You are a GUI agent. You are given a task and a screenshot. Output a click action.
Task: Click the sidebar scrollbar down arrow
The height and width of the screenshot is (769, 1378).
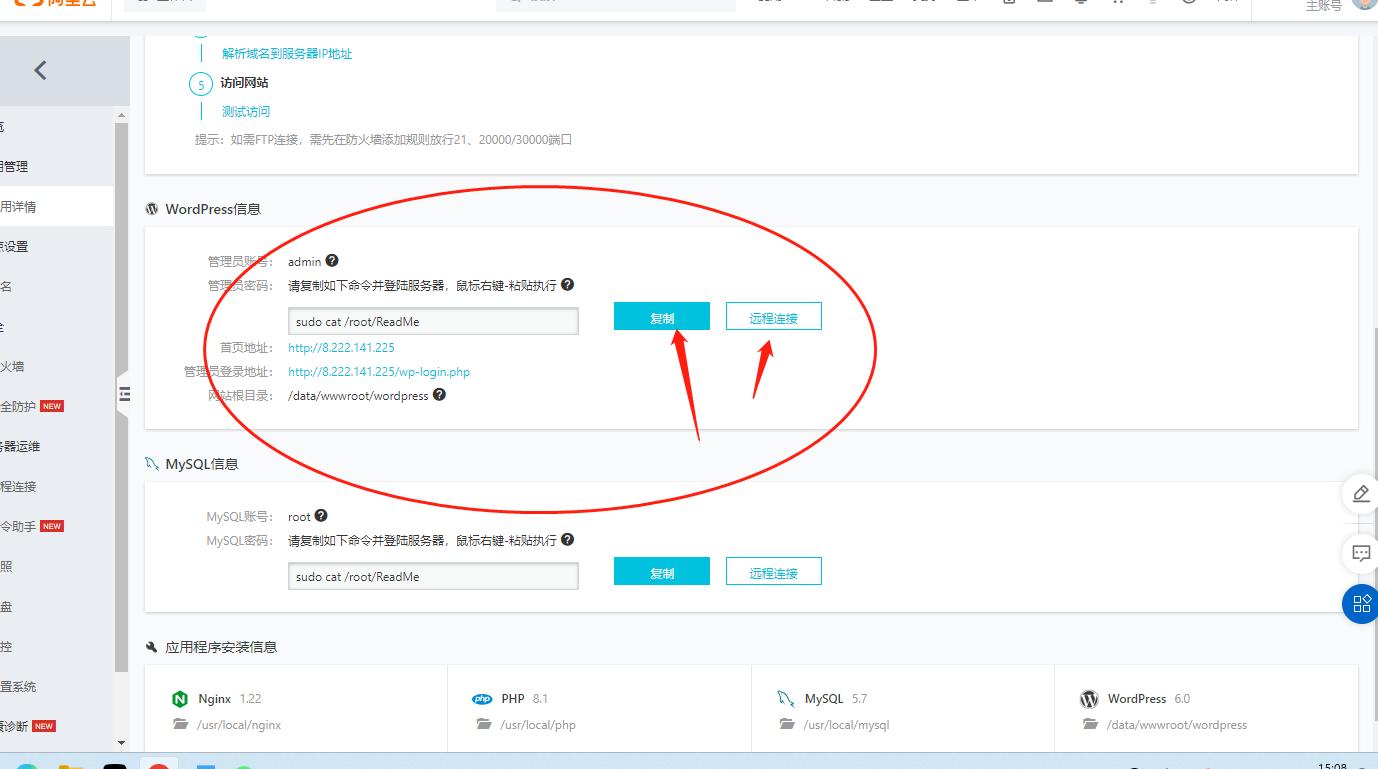[122, 743]
